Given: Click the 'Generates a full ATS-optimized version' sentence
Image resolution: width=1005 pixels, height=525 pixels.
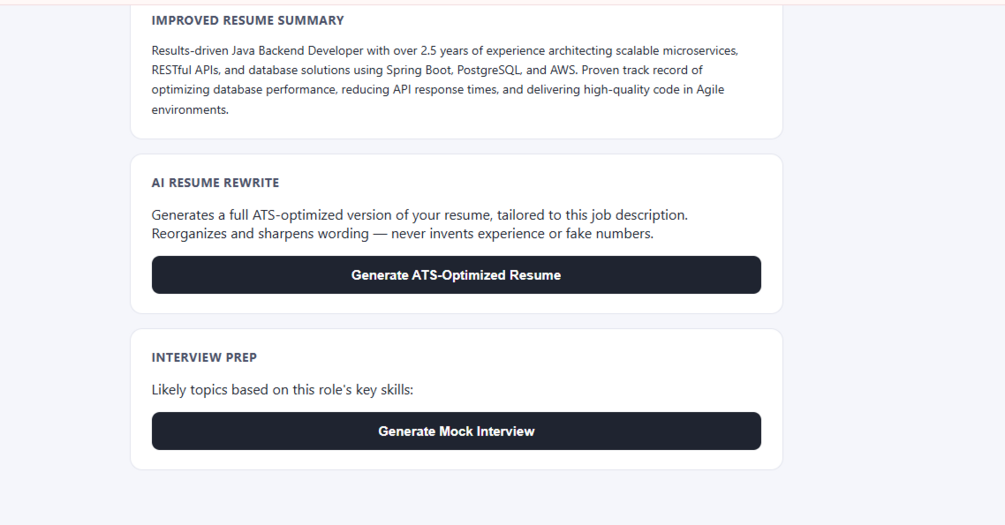Looking at the screenshot, I should pyautogui.click(x=419, y=215).
